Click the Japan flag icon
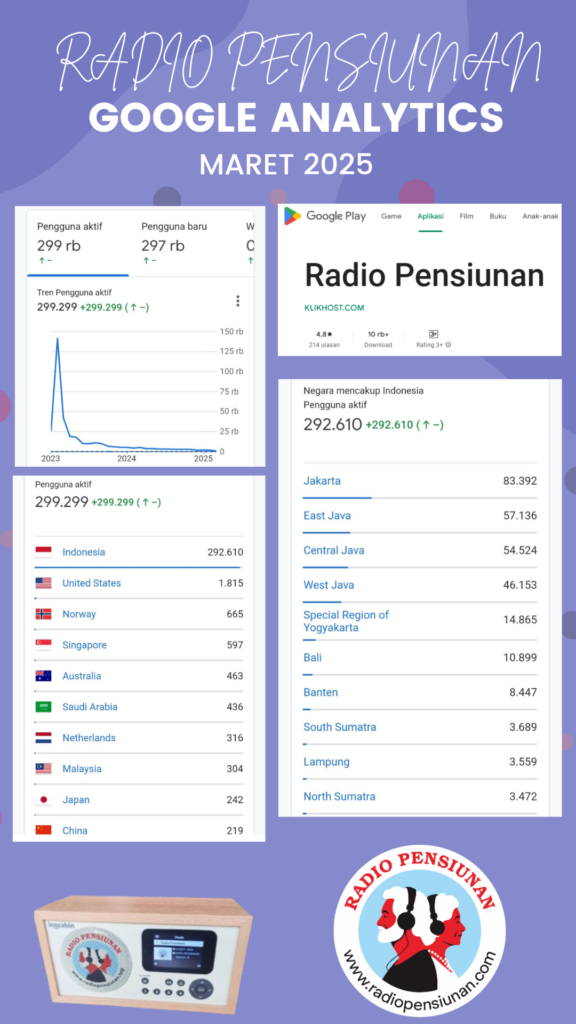This screenshot has width=576, height=1024. [43, 800]
